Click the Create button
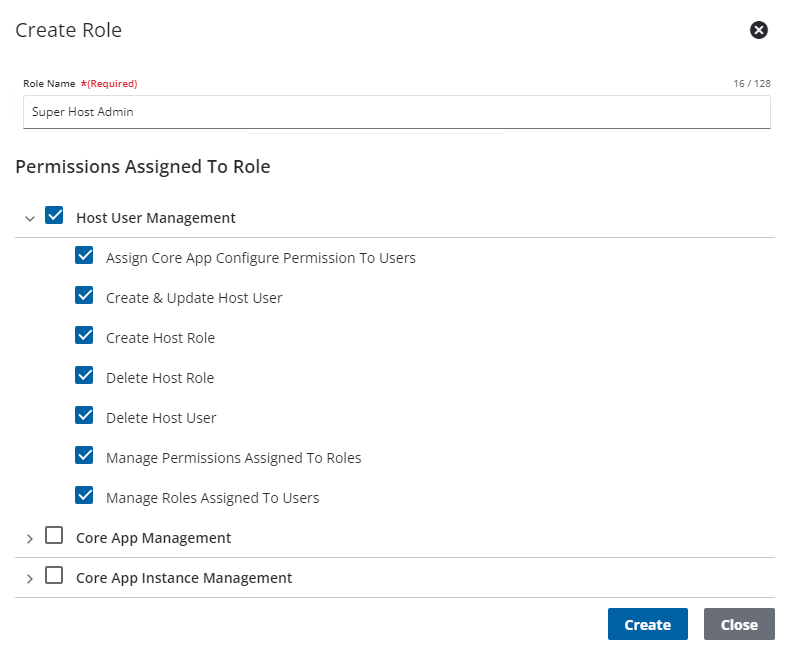The height and width of the screenshot is (660, 792). (x=647, y=624)
